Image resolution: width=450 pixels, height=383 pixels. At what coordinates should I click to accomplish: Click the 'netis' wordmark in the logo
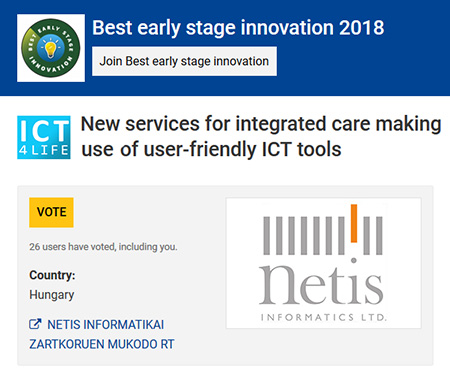tap(321, 285)
